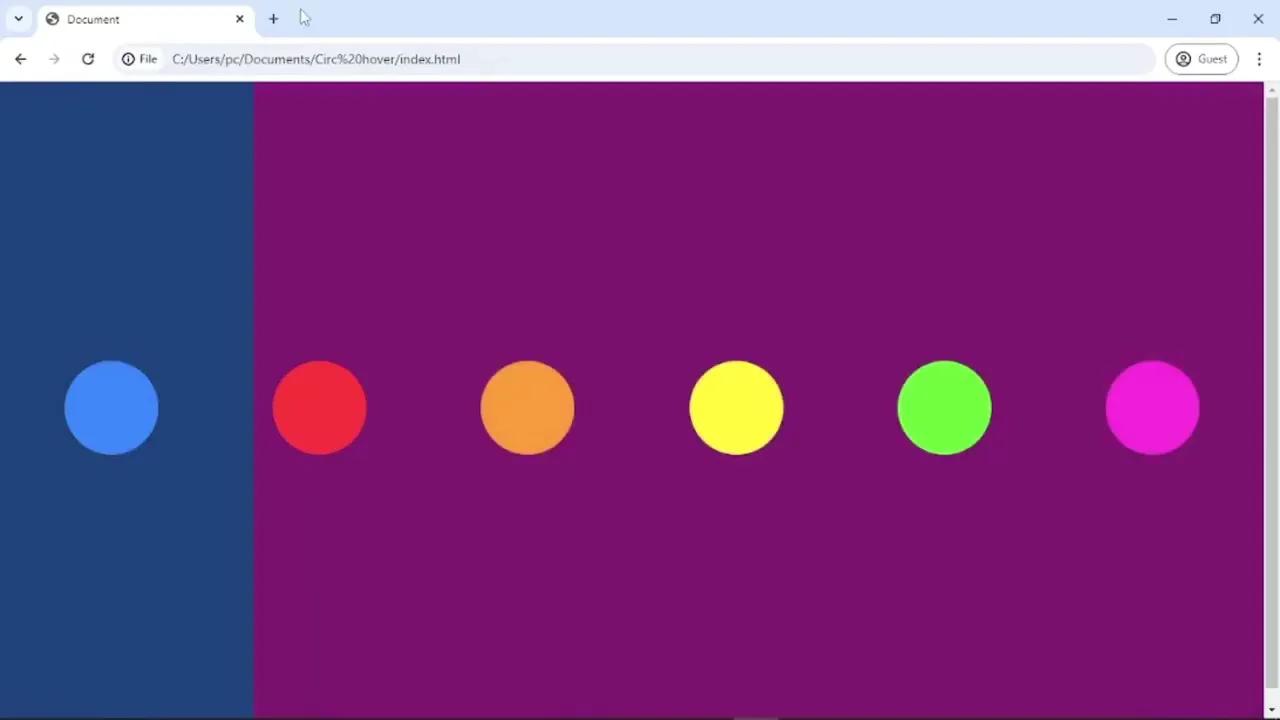Reload the current page
The width and height of the screenshot is (1280, 720).
(88, 59)
